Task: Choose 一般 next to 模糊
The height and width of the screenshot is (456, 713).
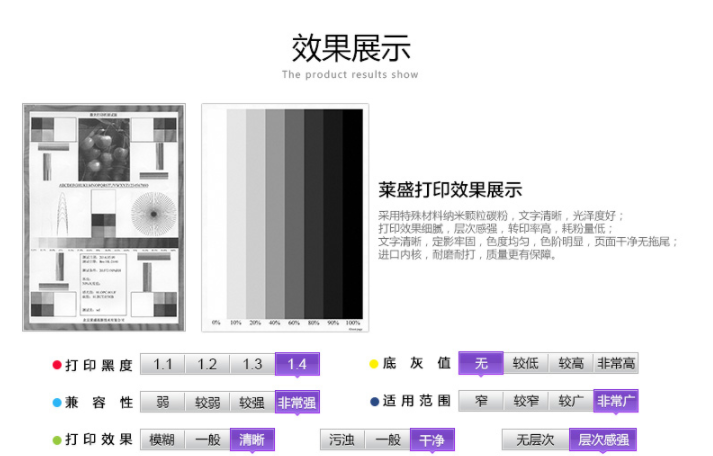Action: (207, 440)
